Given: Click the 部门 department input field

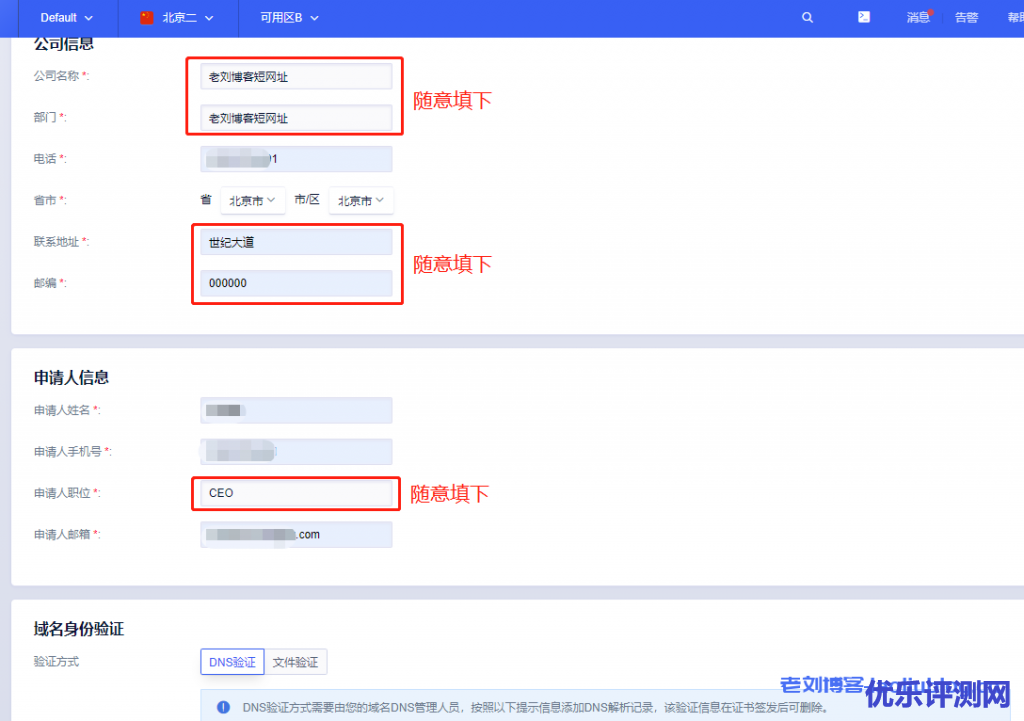Looking at the screenshot, I should pyautogui.click(x=296, y=118).
